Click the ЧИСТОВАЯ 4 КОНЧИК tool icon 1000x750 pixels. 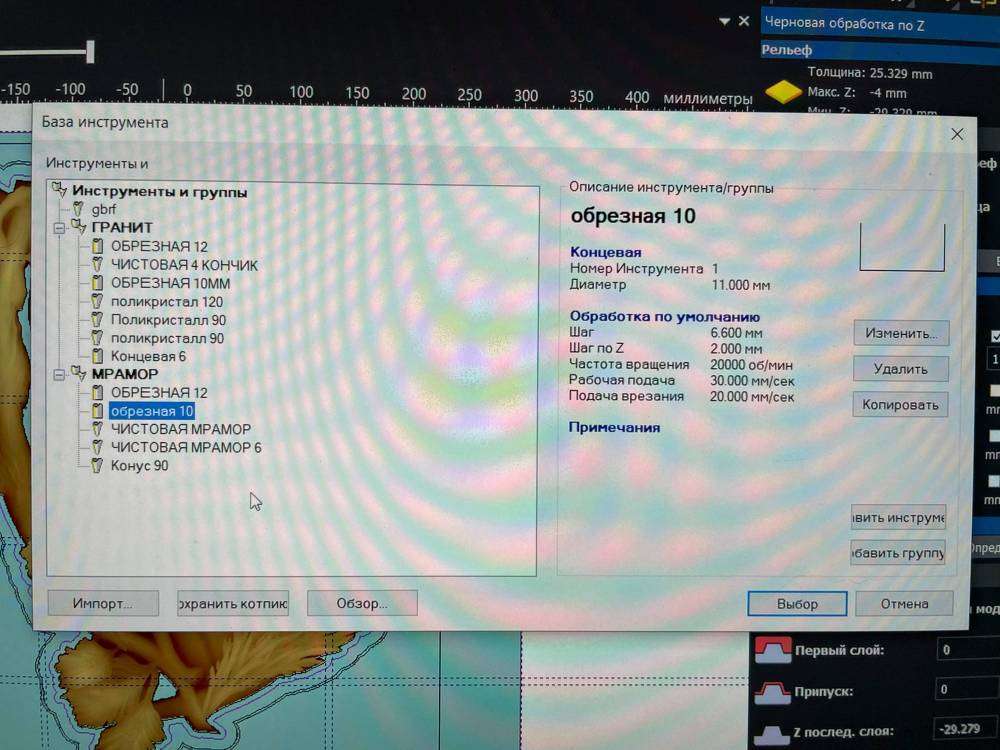point(97,265)
